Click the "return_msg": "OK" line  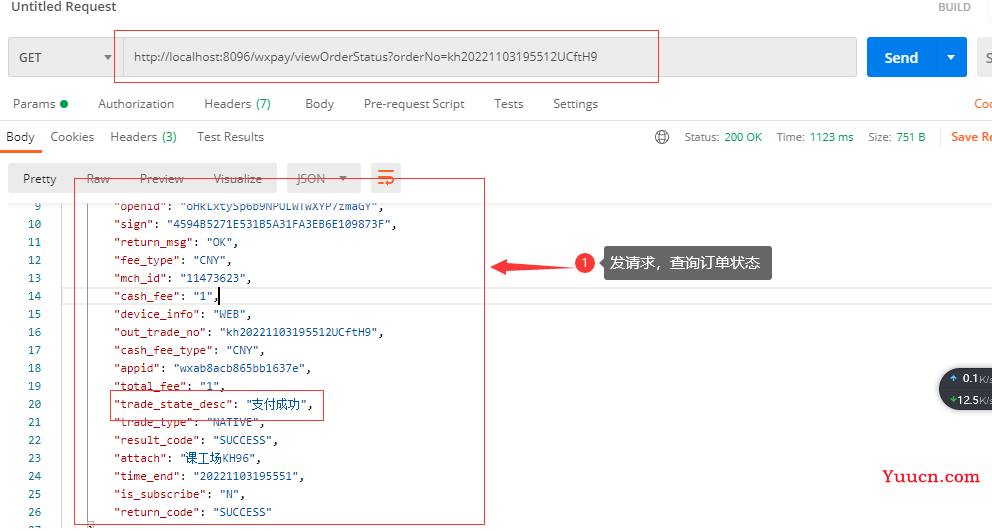[x=176, y=242]
